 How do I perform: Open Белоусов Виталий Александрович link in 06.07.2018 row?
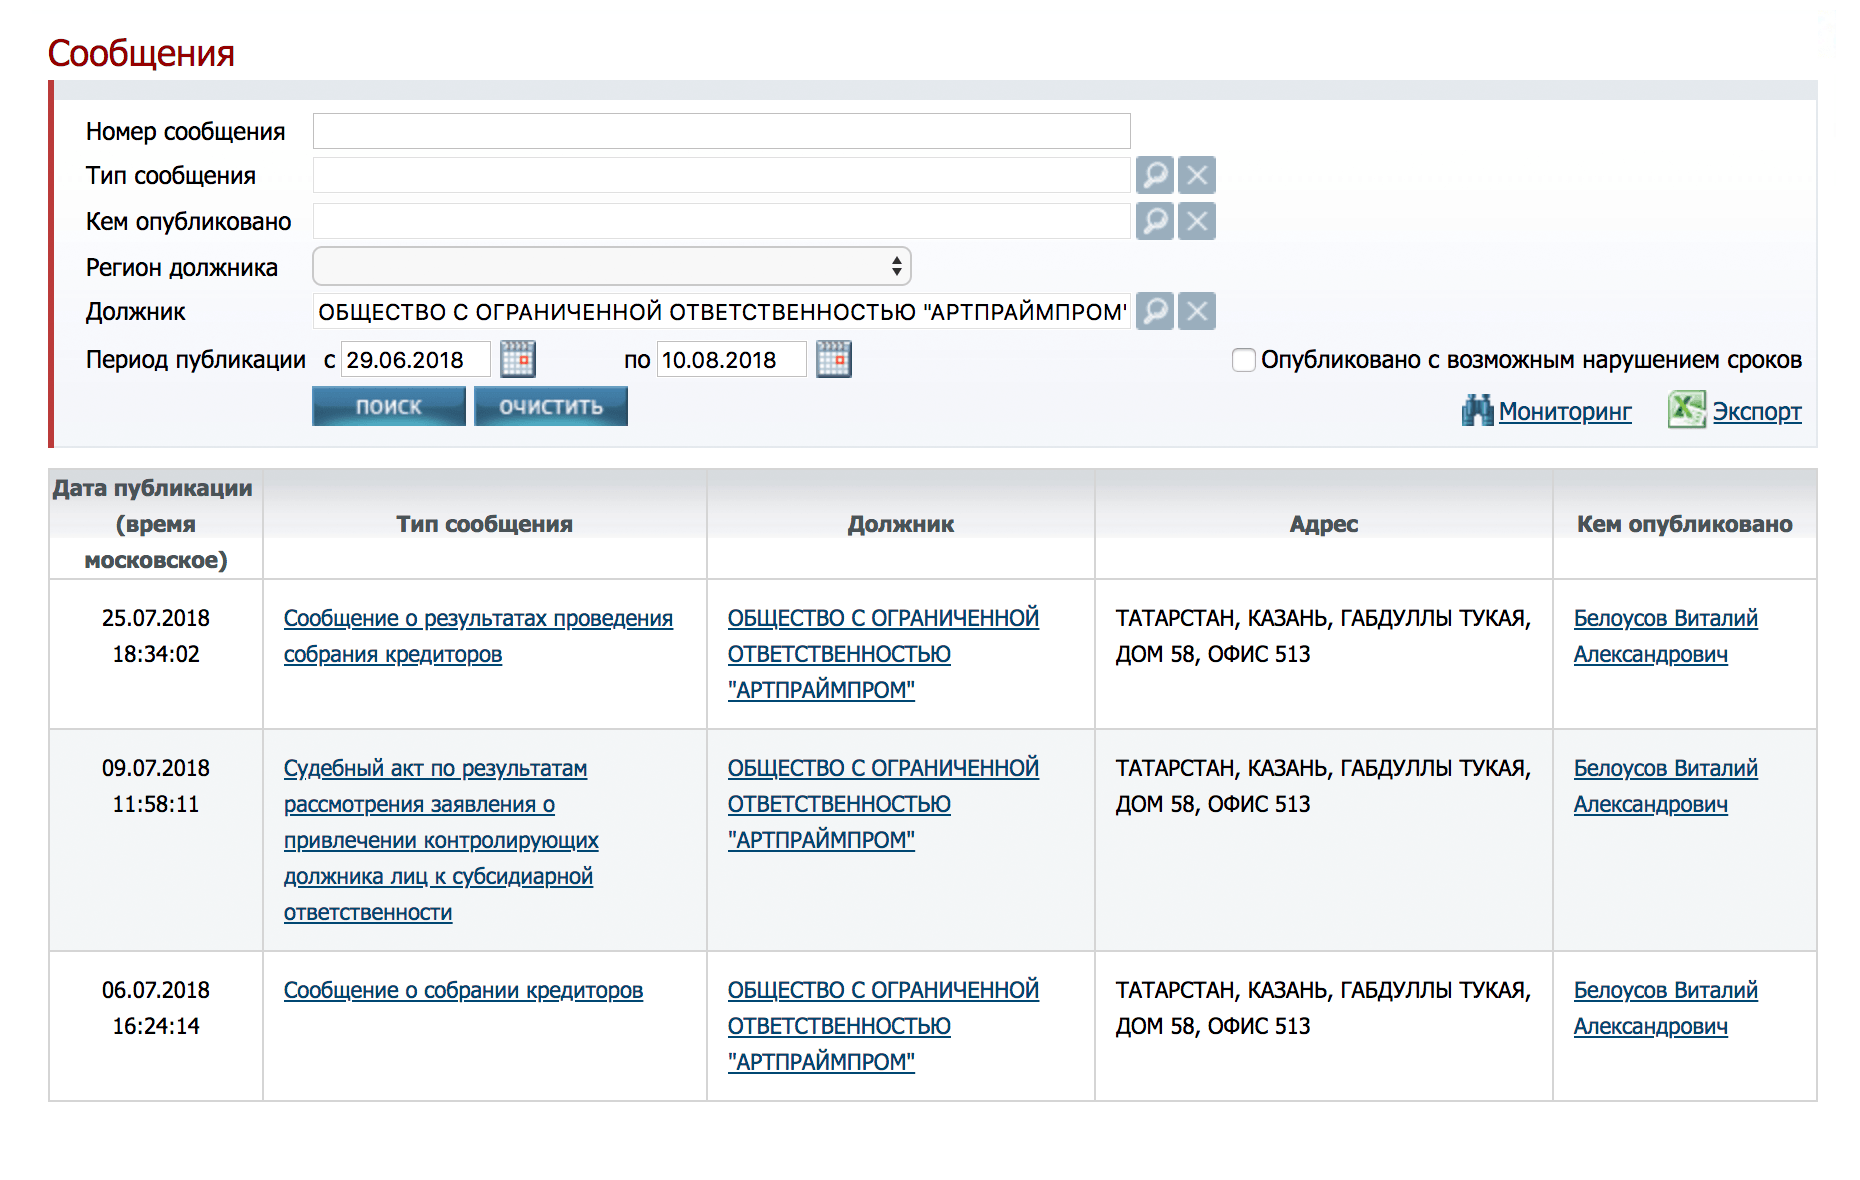click(x=1666, y=1008)
